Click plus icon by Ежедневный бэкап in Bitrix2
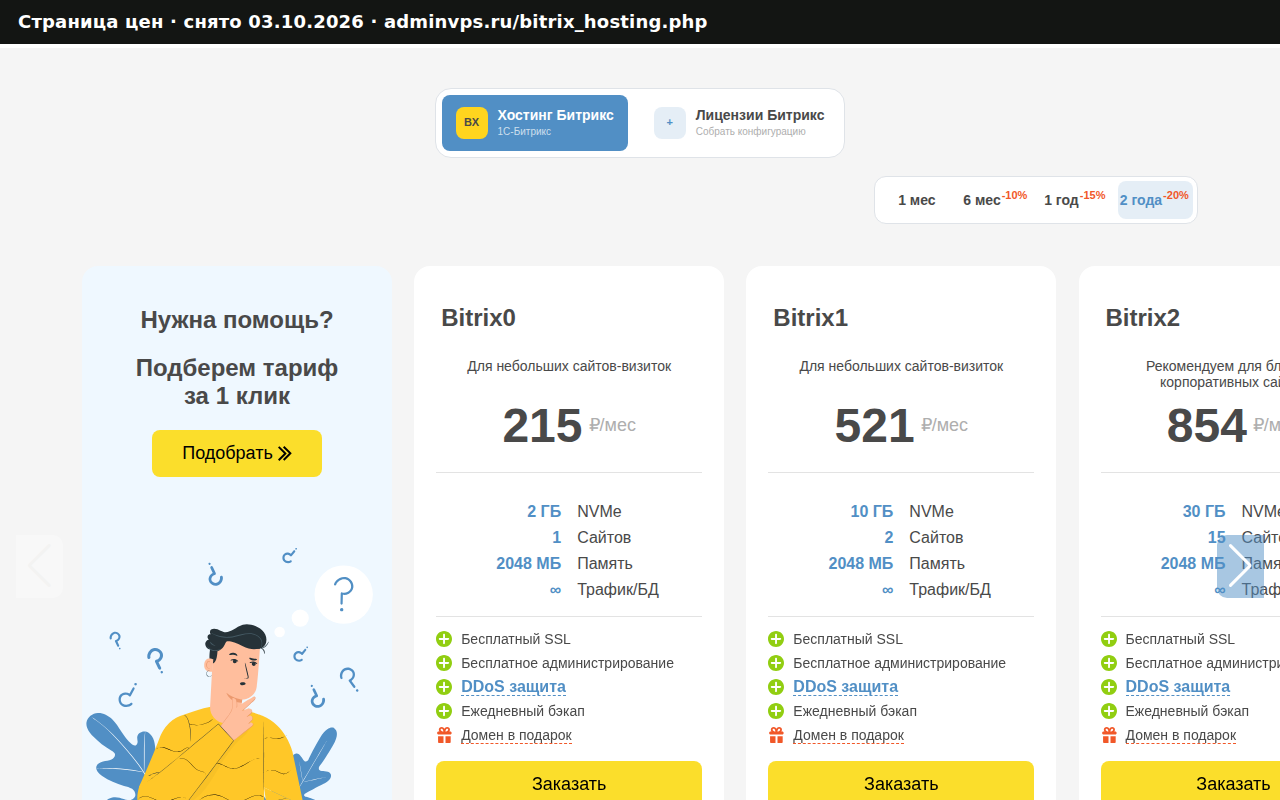 [x=1109, y=711]
